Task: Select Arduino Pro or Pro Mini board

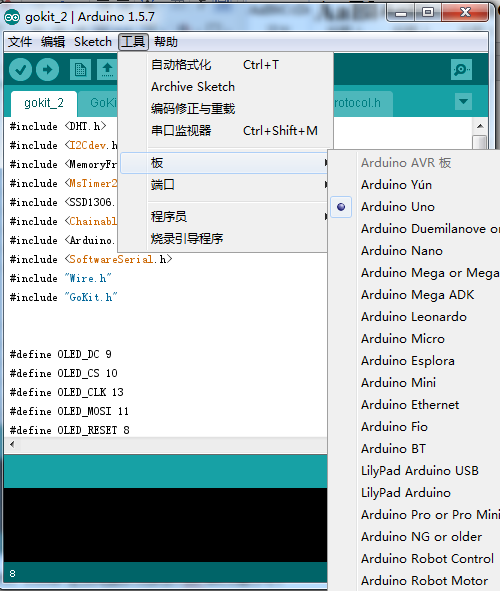Action: pyautogui.click(x=415, y=515)
